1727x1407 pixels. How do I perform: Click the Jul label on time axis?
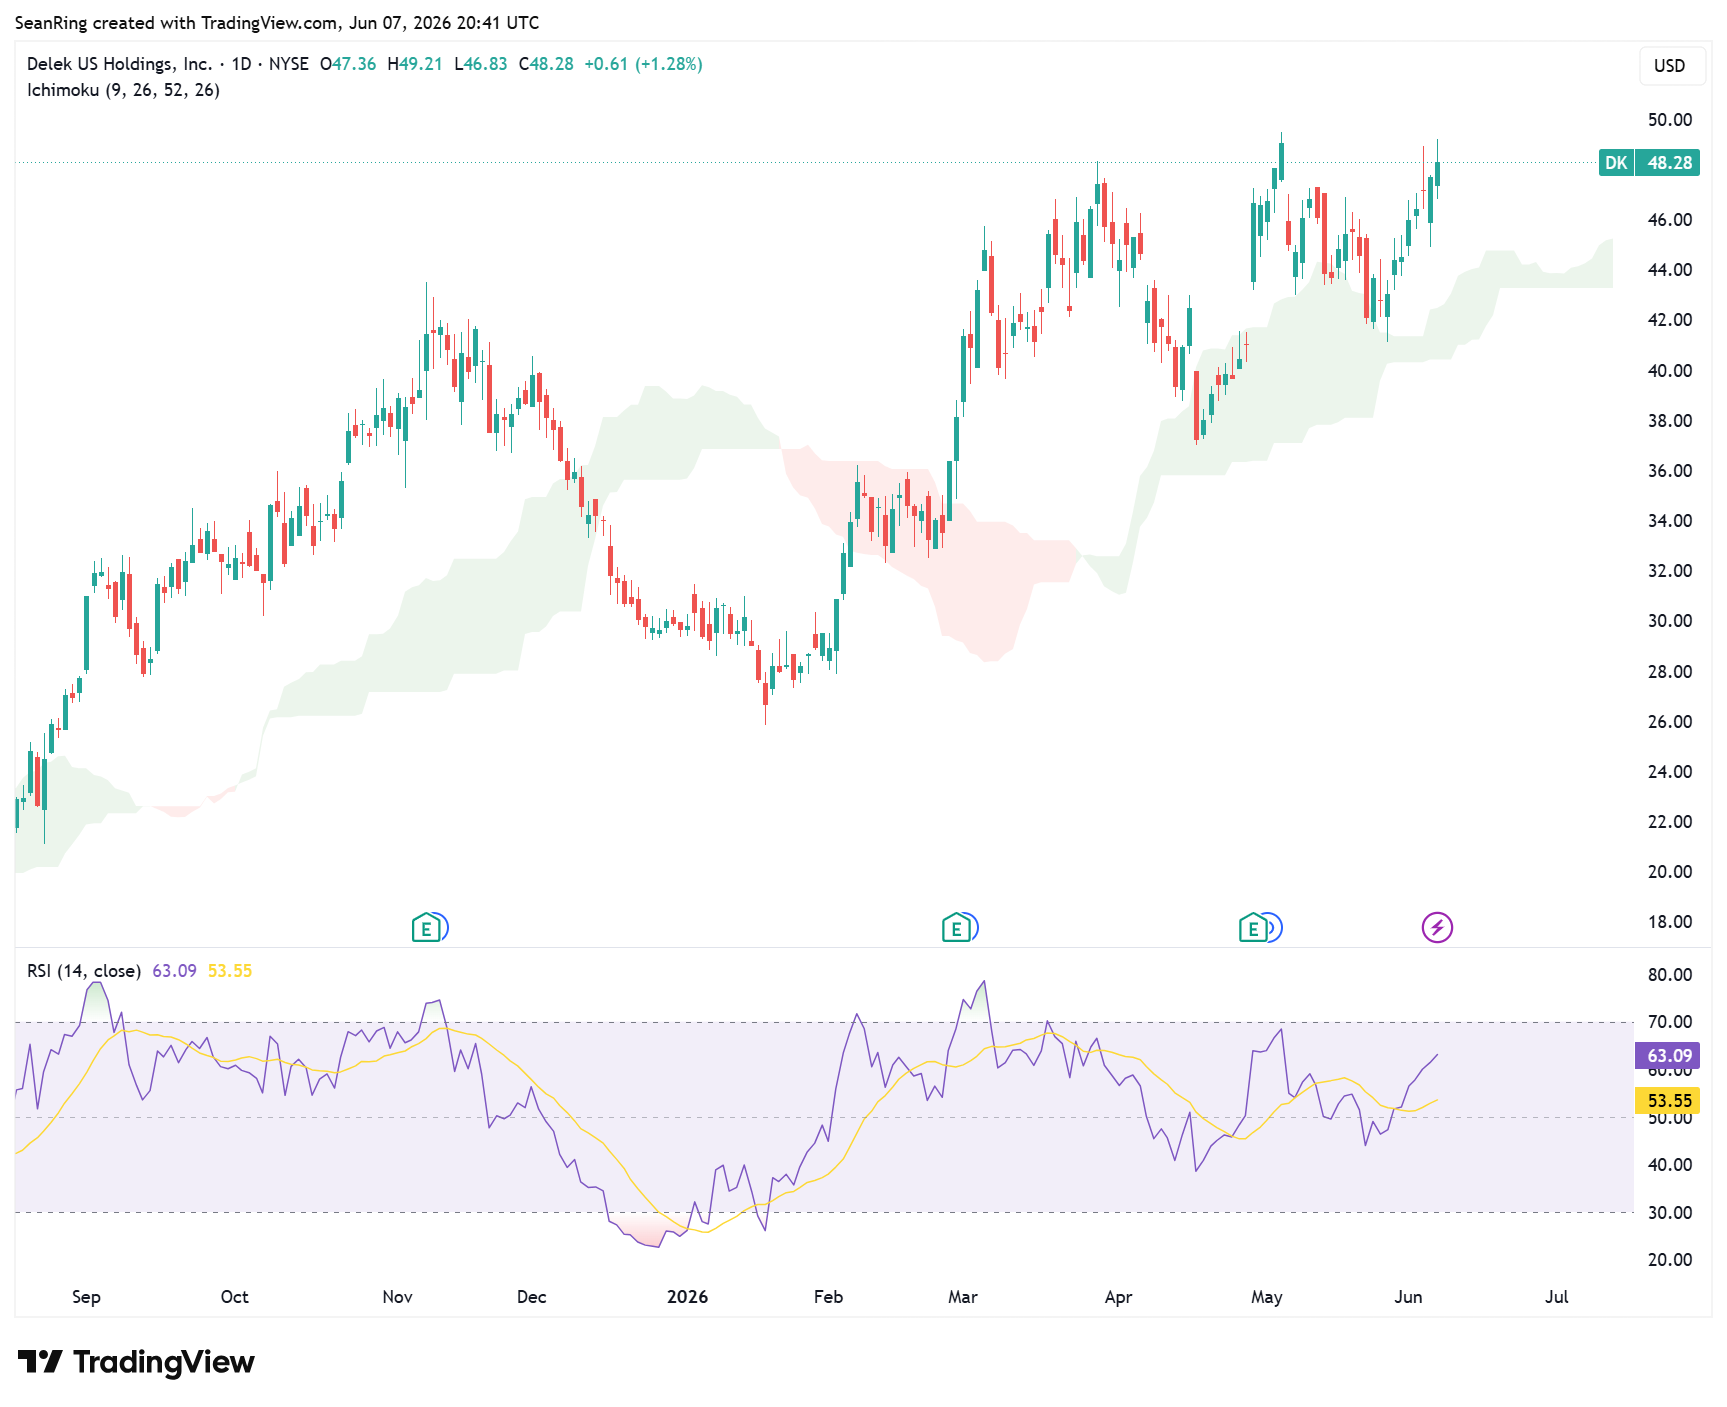(1556, 1297)
